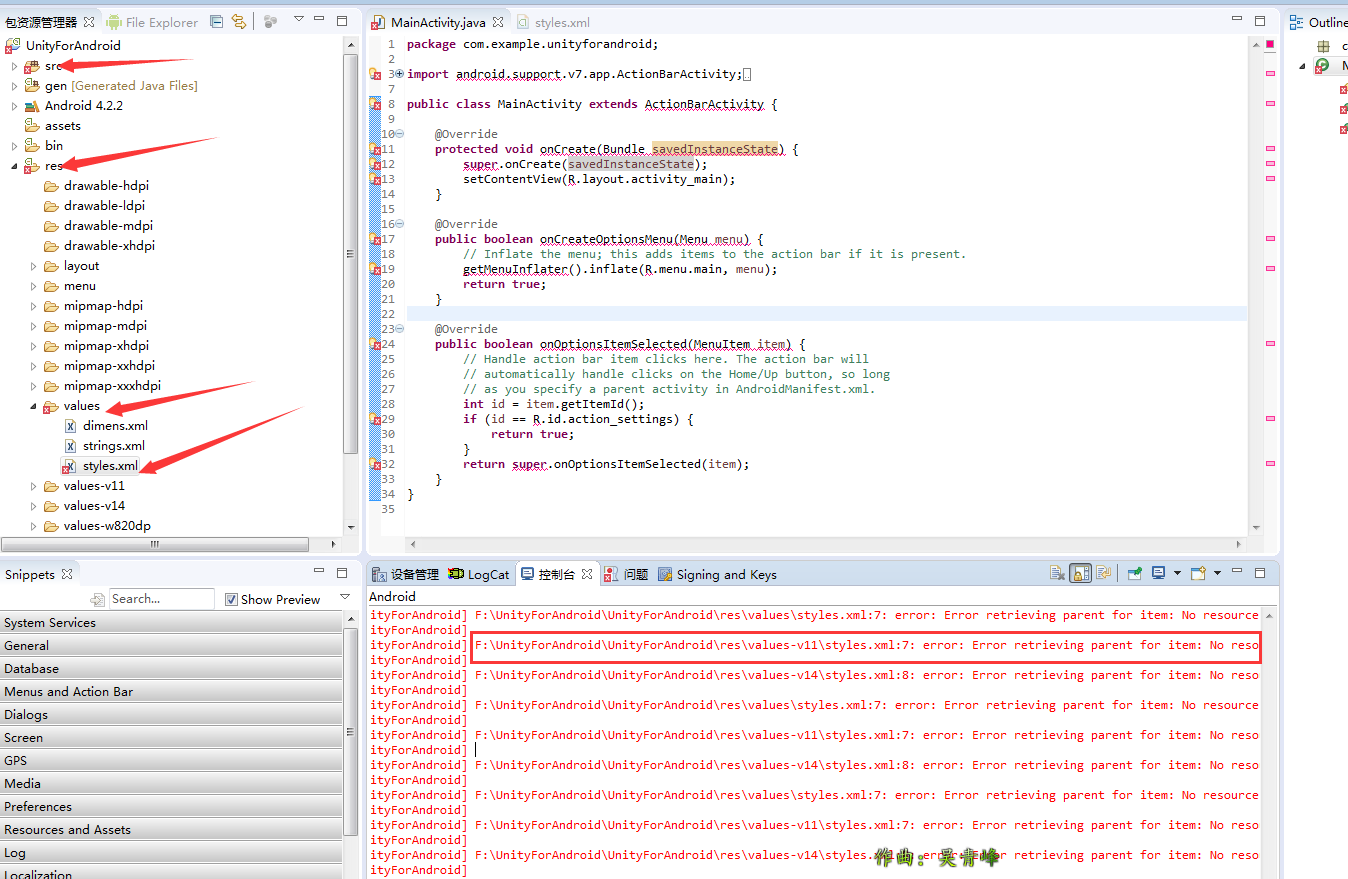Uncheck Show Preview checkbox
The image size is (1348, 879).
pyautogui.click(x=231, y=599)
